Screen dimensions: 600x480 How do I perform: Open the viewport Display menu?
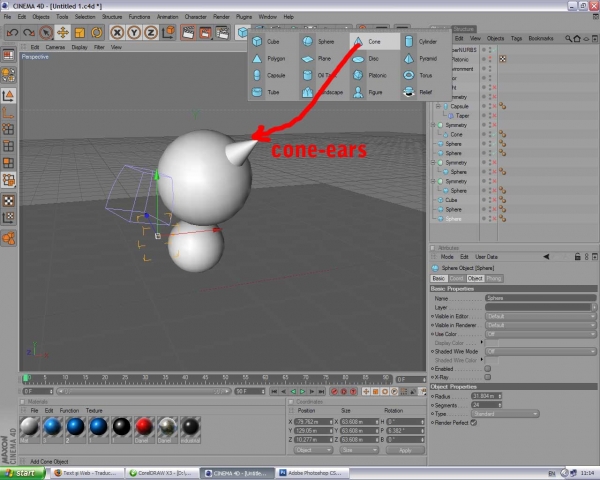click(x=79, y=47)
